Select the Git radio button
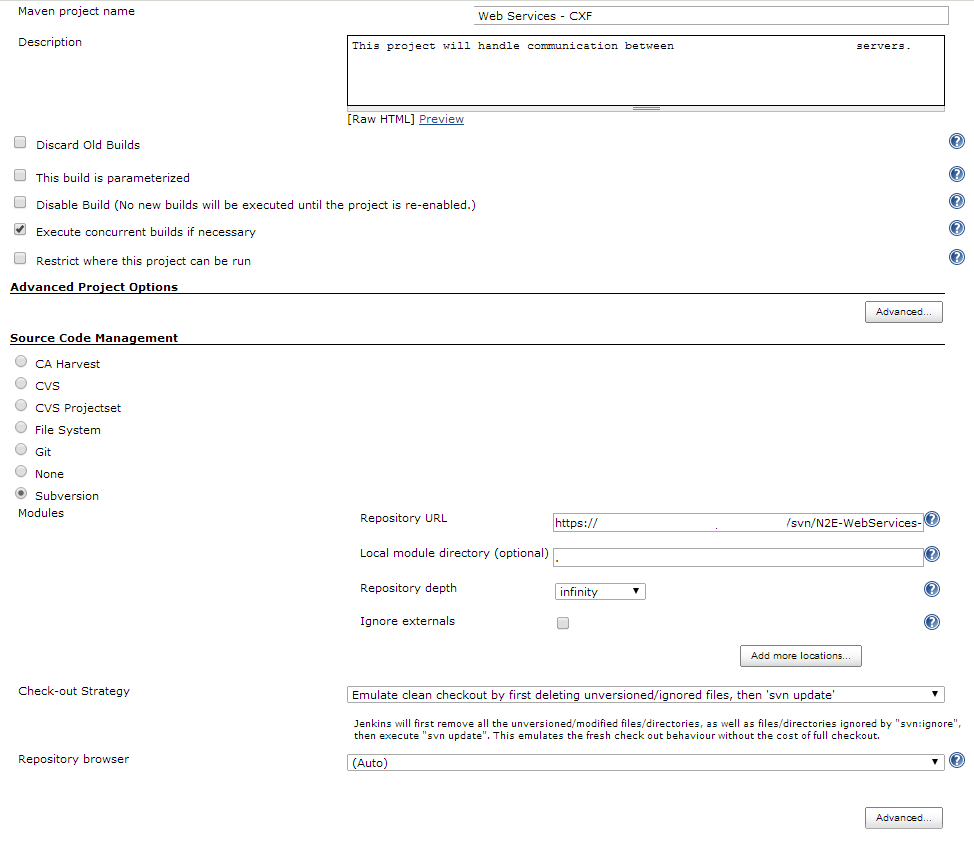The width and height of the screenshot is (974, 842). pyautogui.click(x=20, y=450)
